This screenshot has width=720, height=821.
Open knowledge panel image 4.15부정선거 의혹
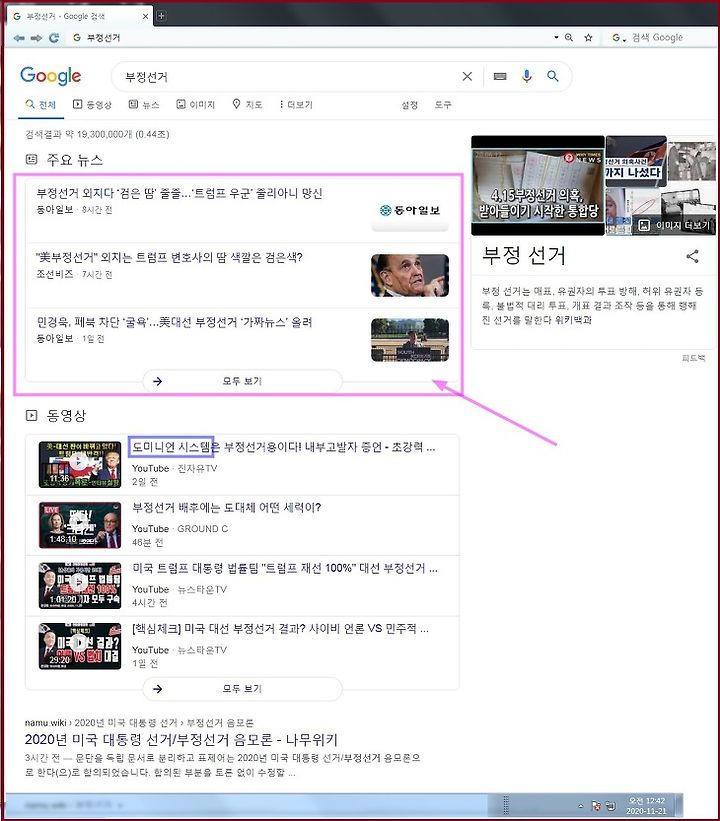(538, 185)
